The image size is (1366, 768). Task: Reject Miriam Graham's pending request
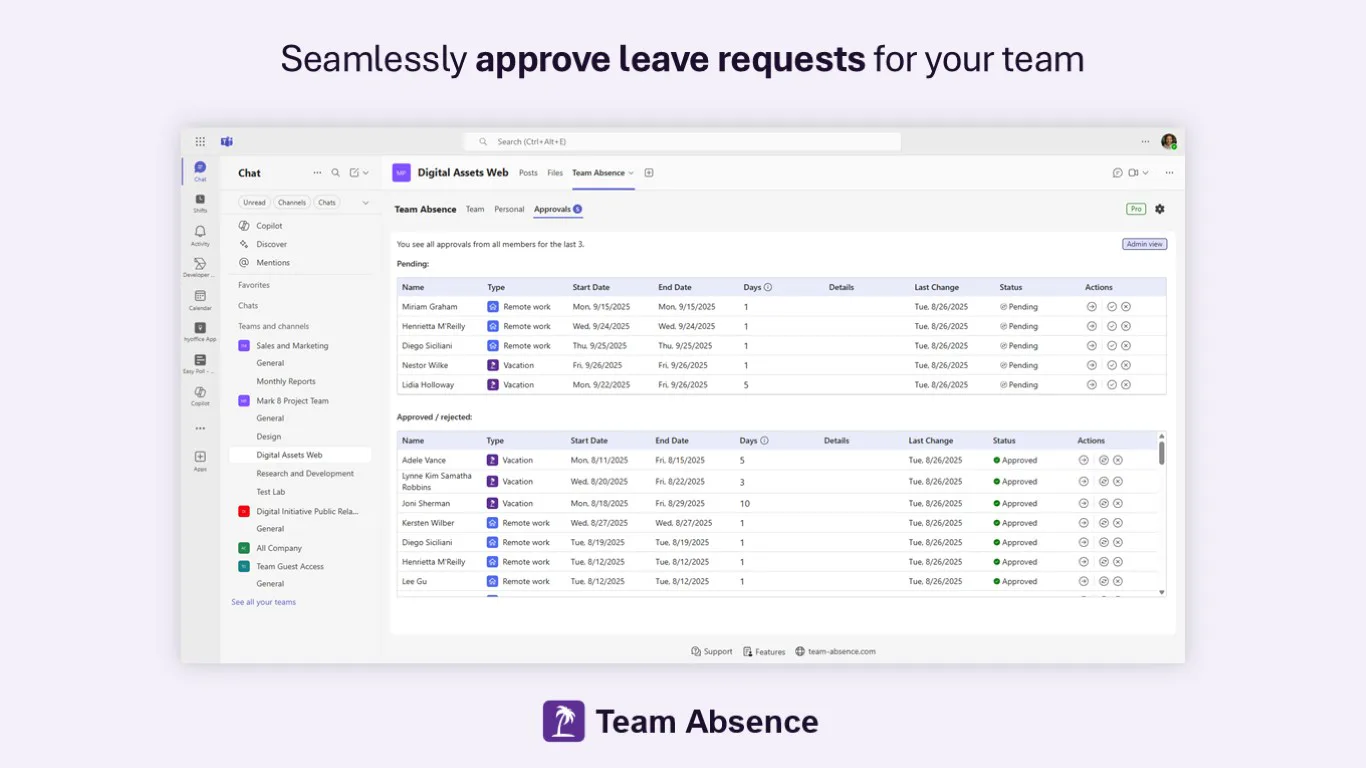(x=1126, y=307)
